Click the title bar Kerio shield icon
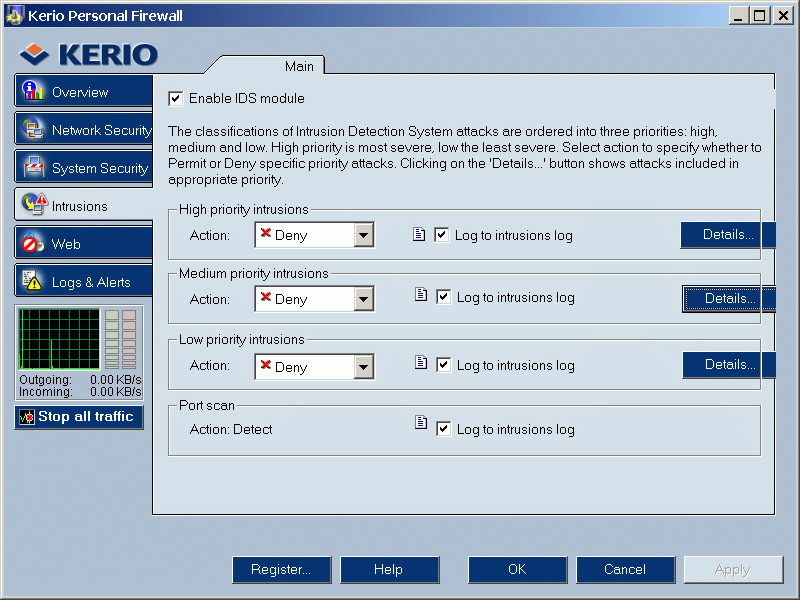Viewport: 800px width, 600px height. (14, 15)
